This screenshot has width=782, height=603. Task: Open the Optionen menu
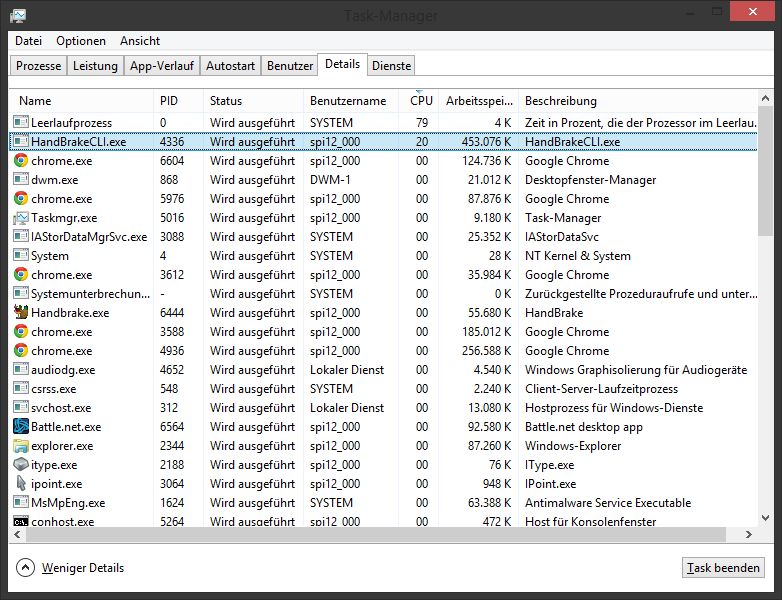click(81, 41)
